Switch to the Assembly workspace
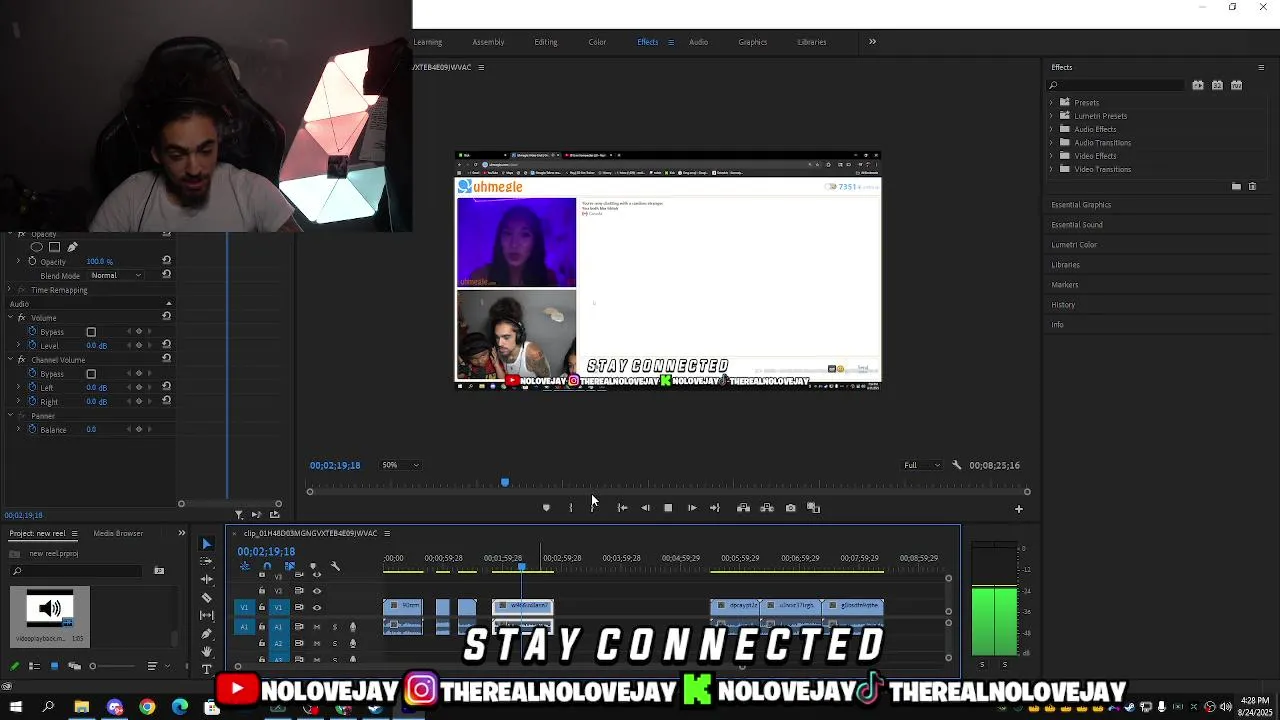The width and height of the screenshot is (1280, 720). tap(488, 42)
